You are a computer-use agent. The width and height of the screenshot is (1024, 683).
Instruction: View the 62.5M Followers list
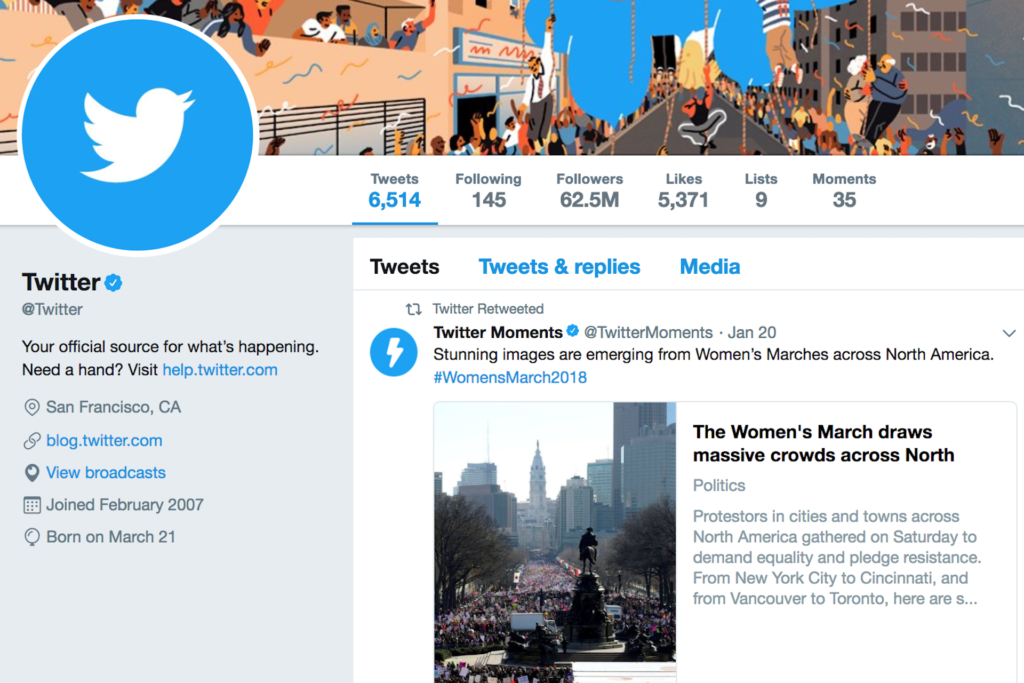tap(590, 191)
